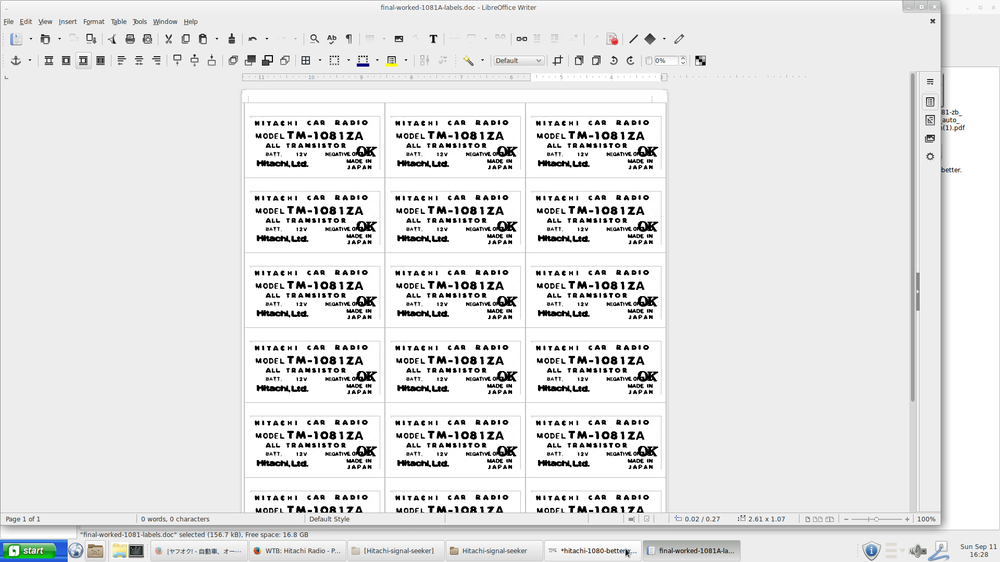Open the Borders dropdown arrow
Screen dimensions: 1000x562
pyautogui.click(x=320, y=61)
